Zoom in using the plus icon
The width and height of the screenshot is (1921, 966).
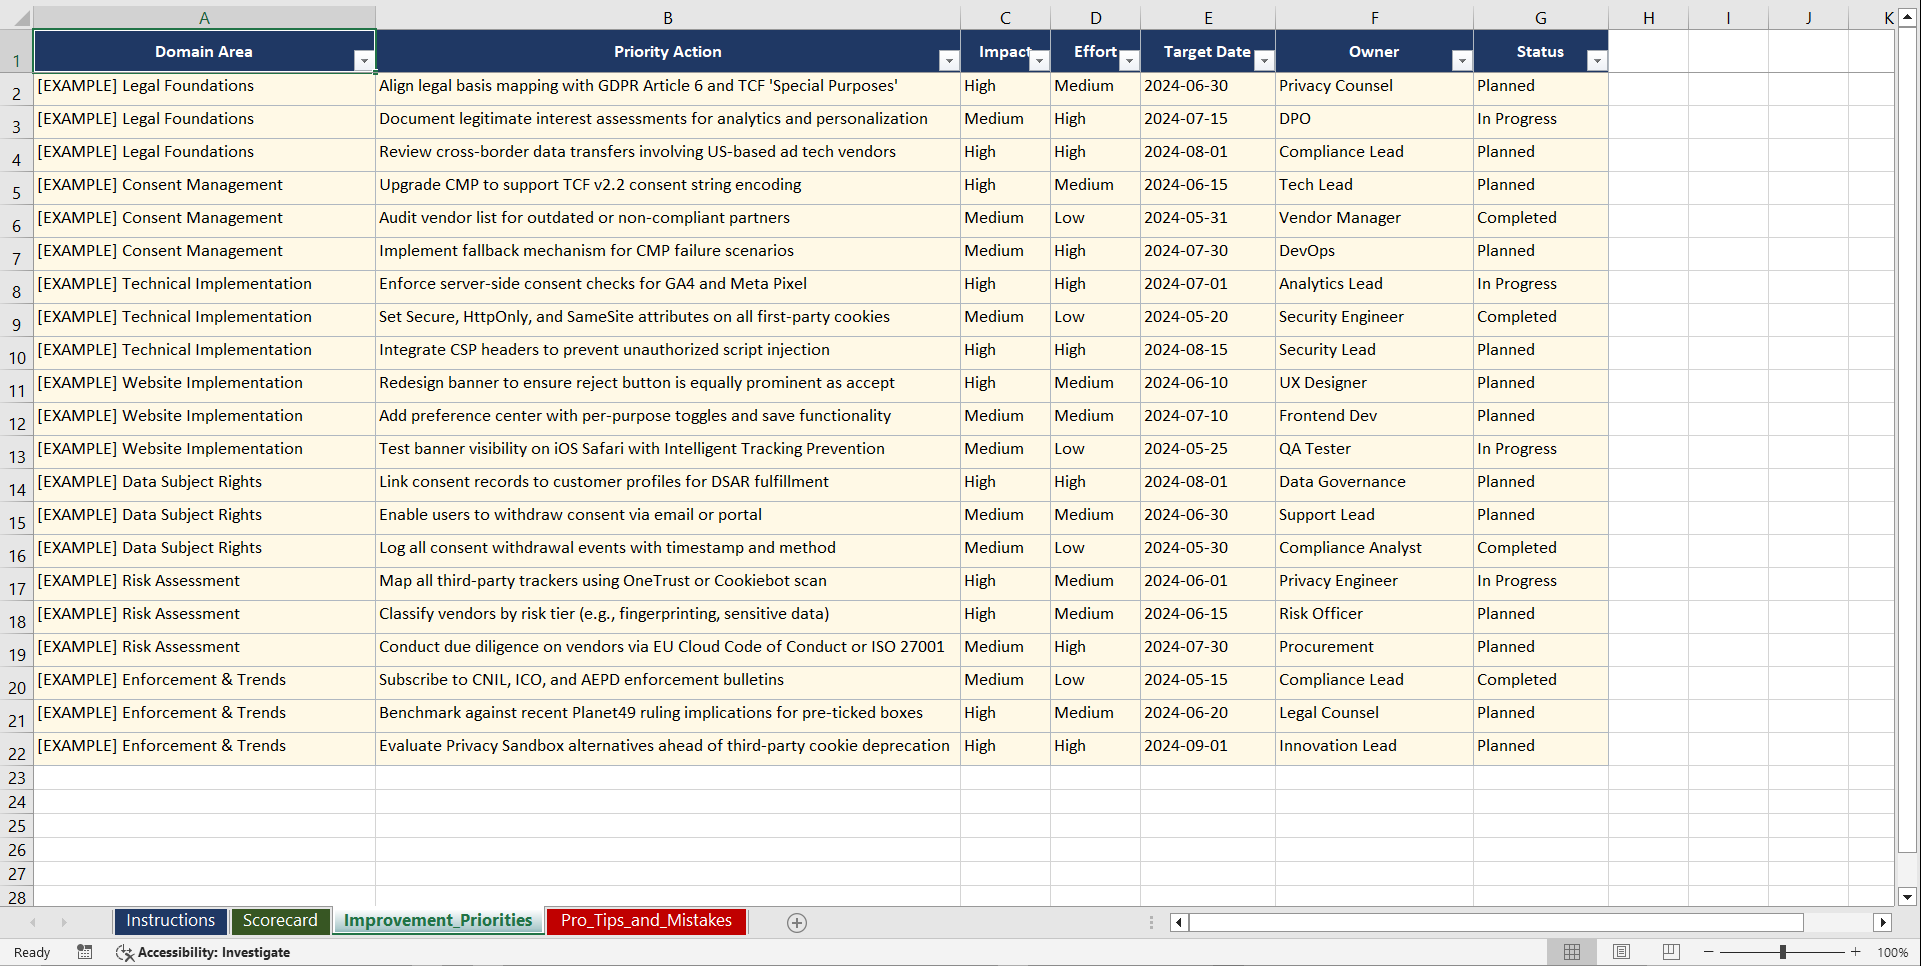tap(1855, 952)
